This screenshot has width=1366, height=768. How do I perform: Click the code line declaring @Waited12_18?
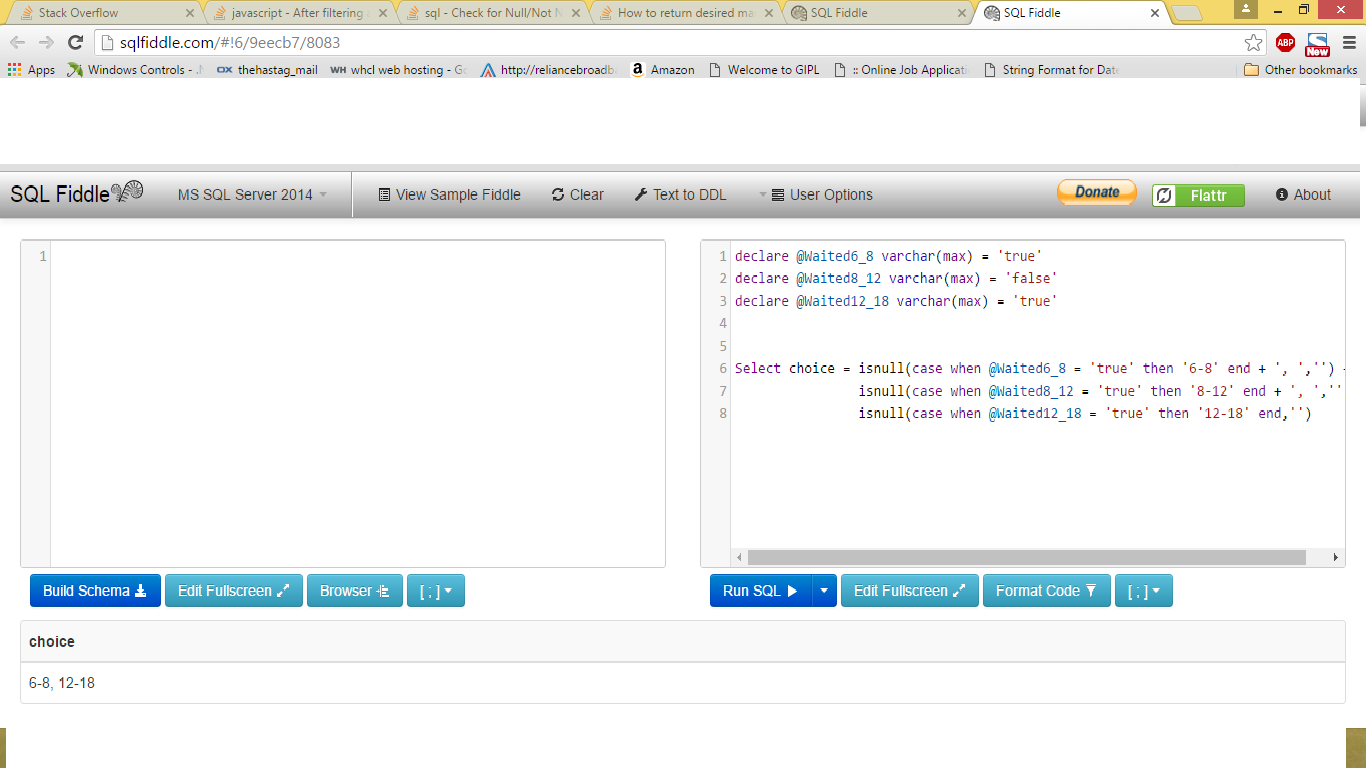pyautogui.click(x=896, y=301)
